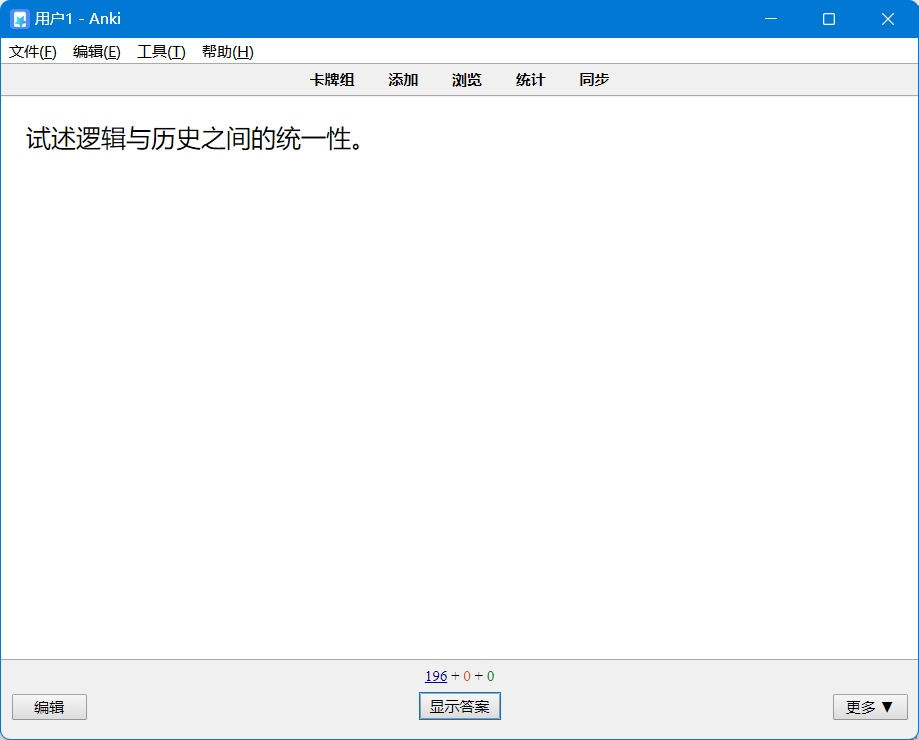Screen dimensions: 919x740
Task: Maximize the Anki window
Action: pyautogui.click(x=829, y=19)
